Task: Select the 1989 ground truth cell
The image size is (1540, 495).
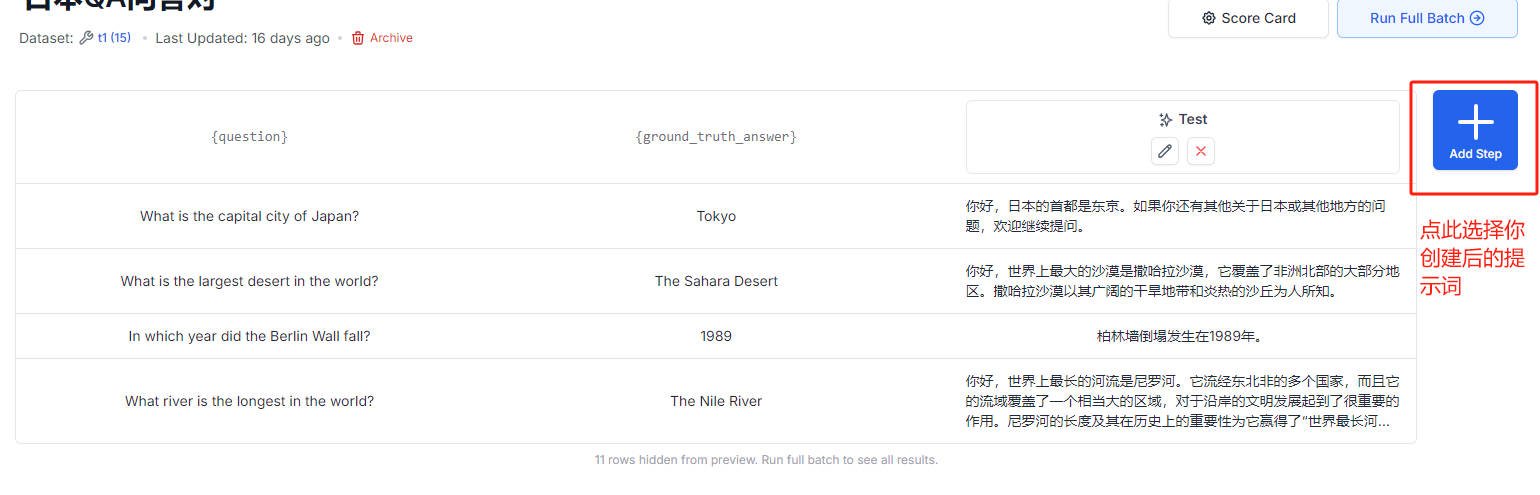Action: point(716,336)
